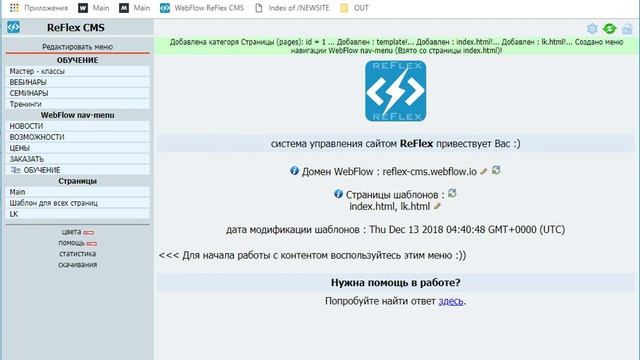
Task: Reload WebFlow domain with refresh icon
Action: click(496, 170)
